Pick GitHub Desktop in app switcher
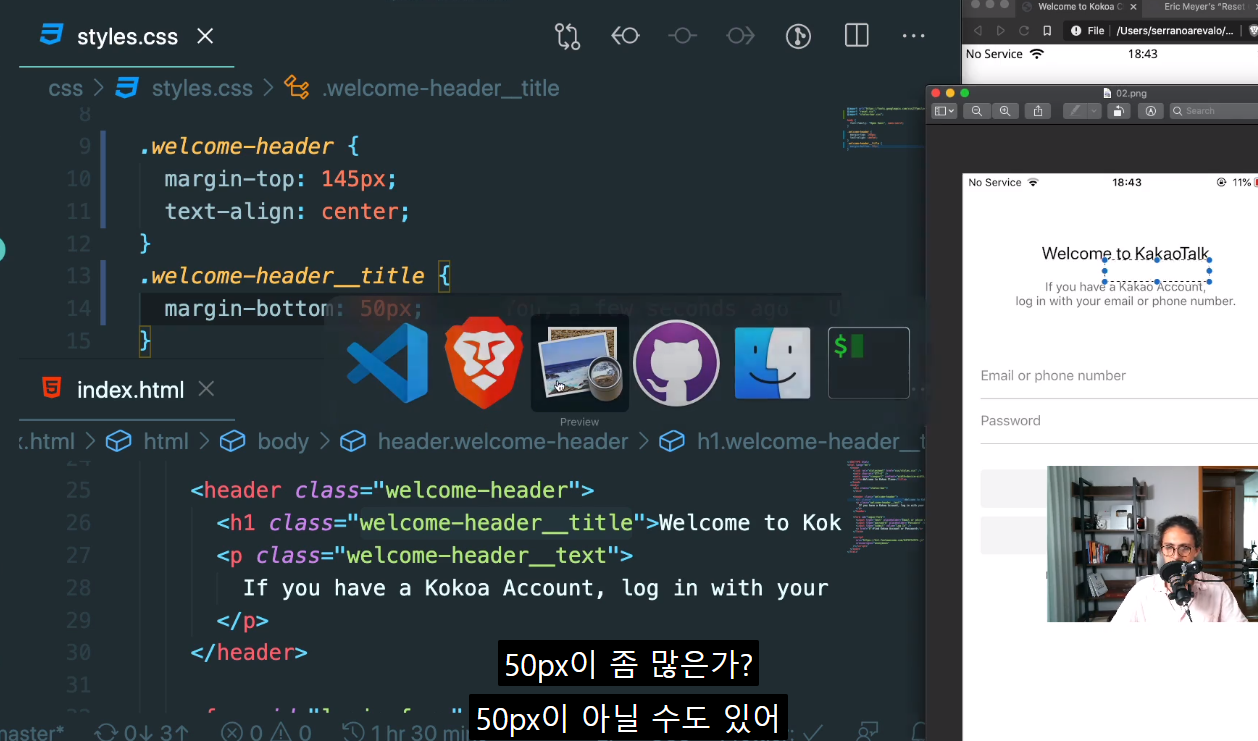 [x=677, y=362]
